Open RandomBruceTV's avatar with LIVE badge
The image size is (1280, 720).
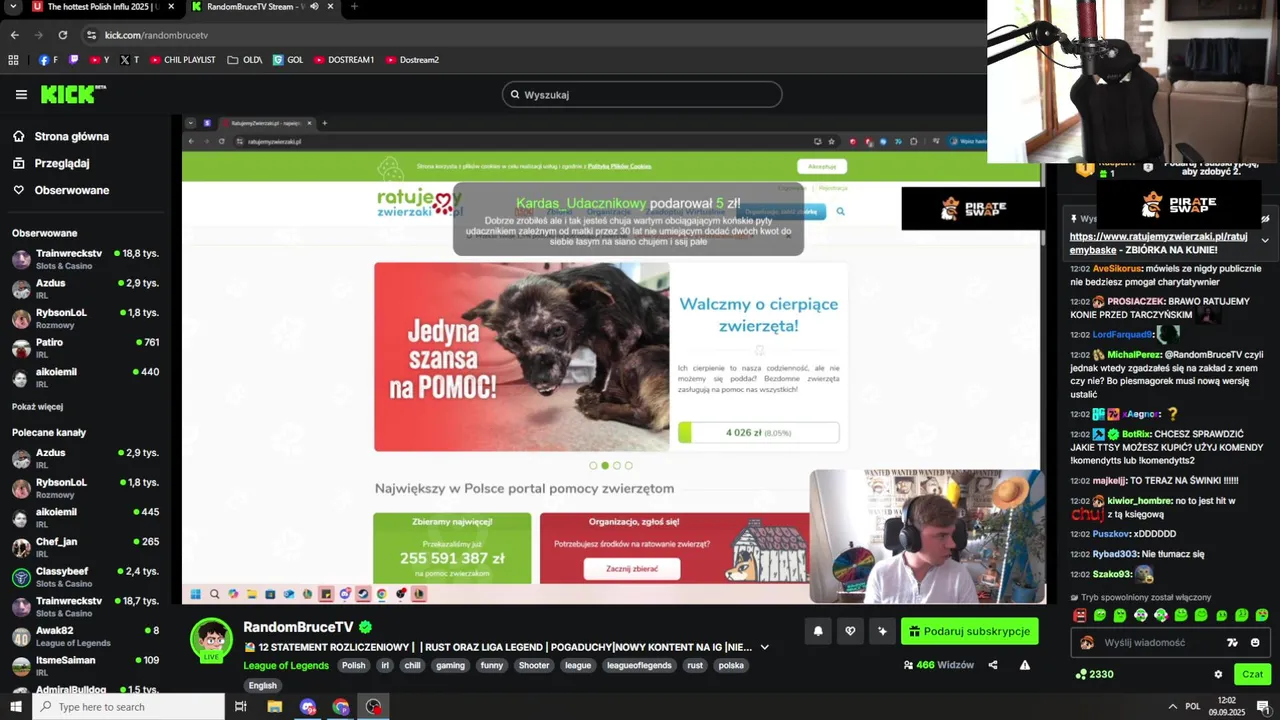[212, 640]
